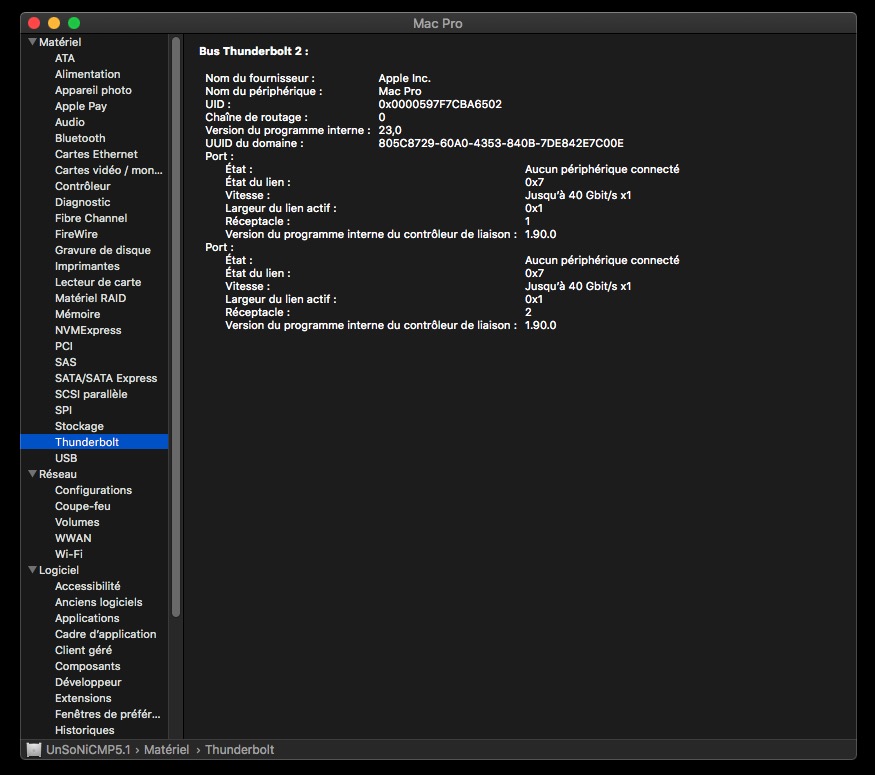This screenshot has width=875, height=775.
Task: Open the FireWire category
Action: click(x=76, y=234)
